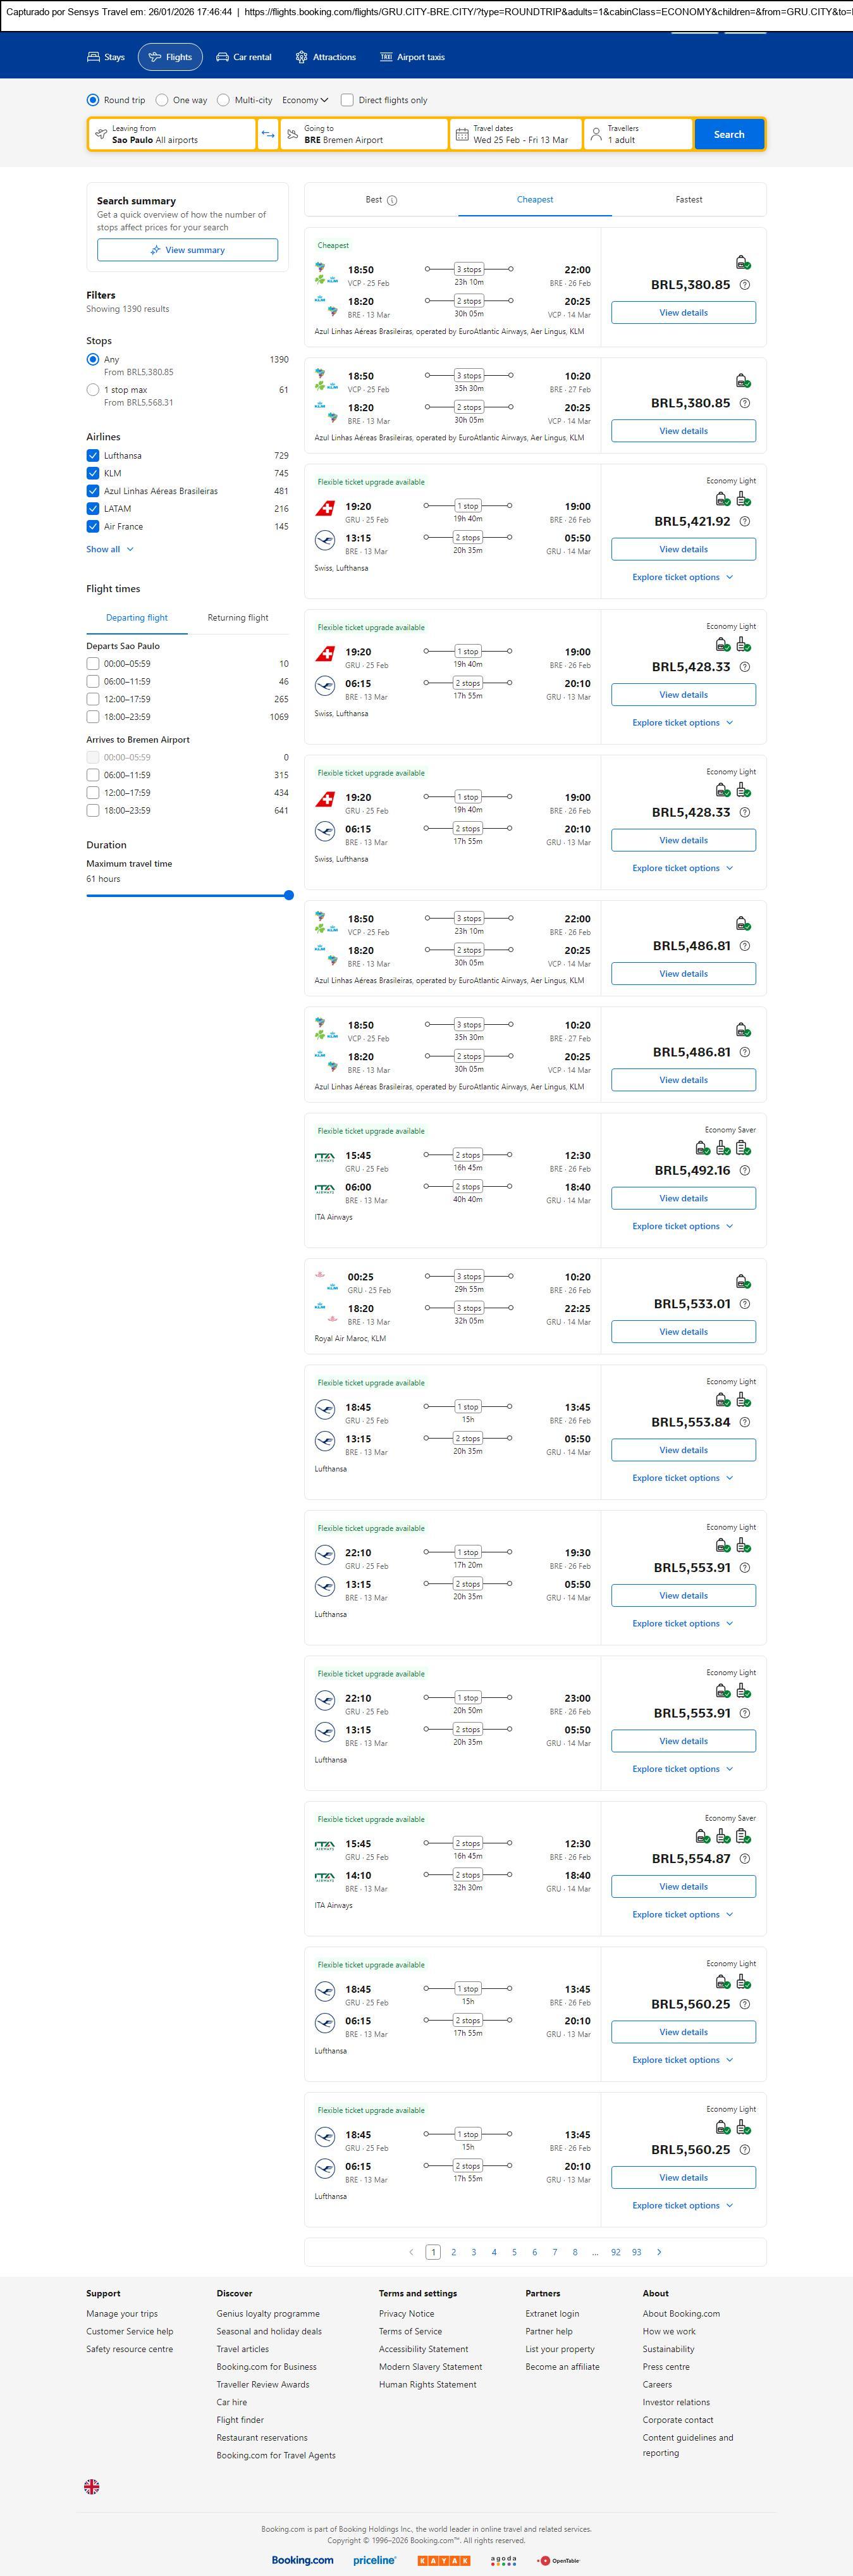Switch to the Fastest sorting tab
The image size is (853, 2576).
[x=688, y=200]
